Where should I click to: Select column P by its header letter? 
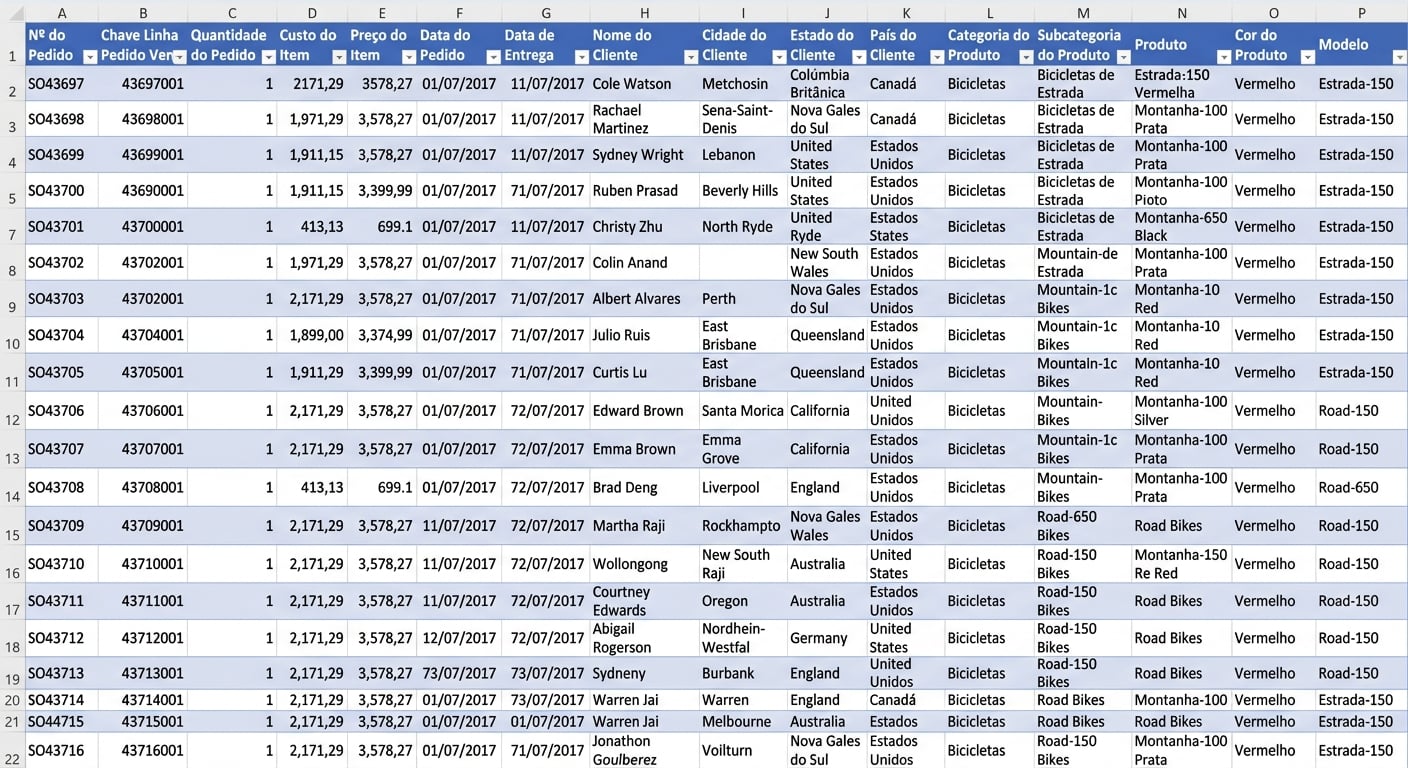click(x=1361, y=13)
